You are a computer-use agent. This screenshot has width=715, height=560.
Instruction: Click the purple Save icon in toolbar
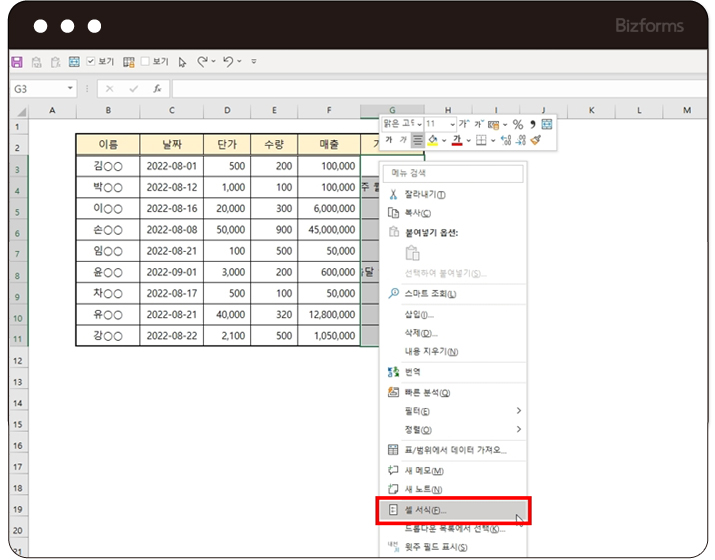tap(17, 62)
